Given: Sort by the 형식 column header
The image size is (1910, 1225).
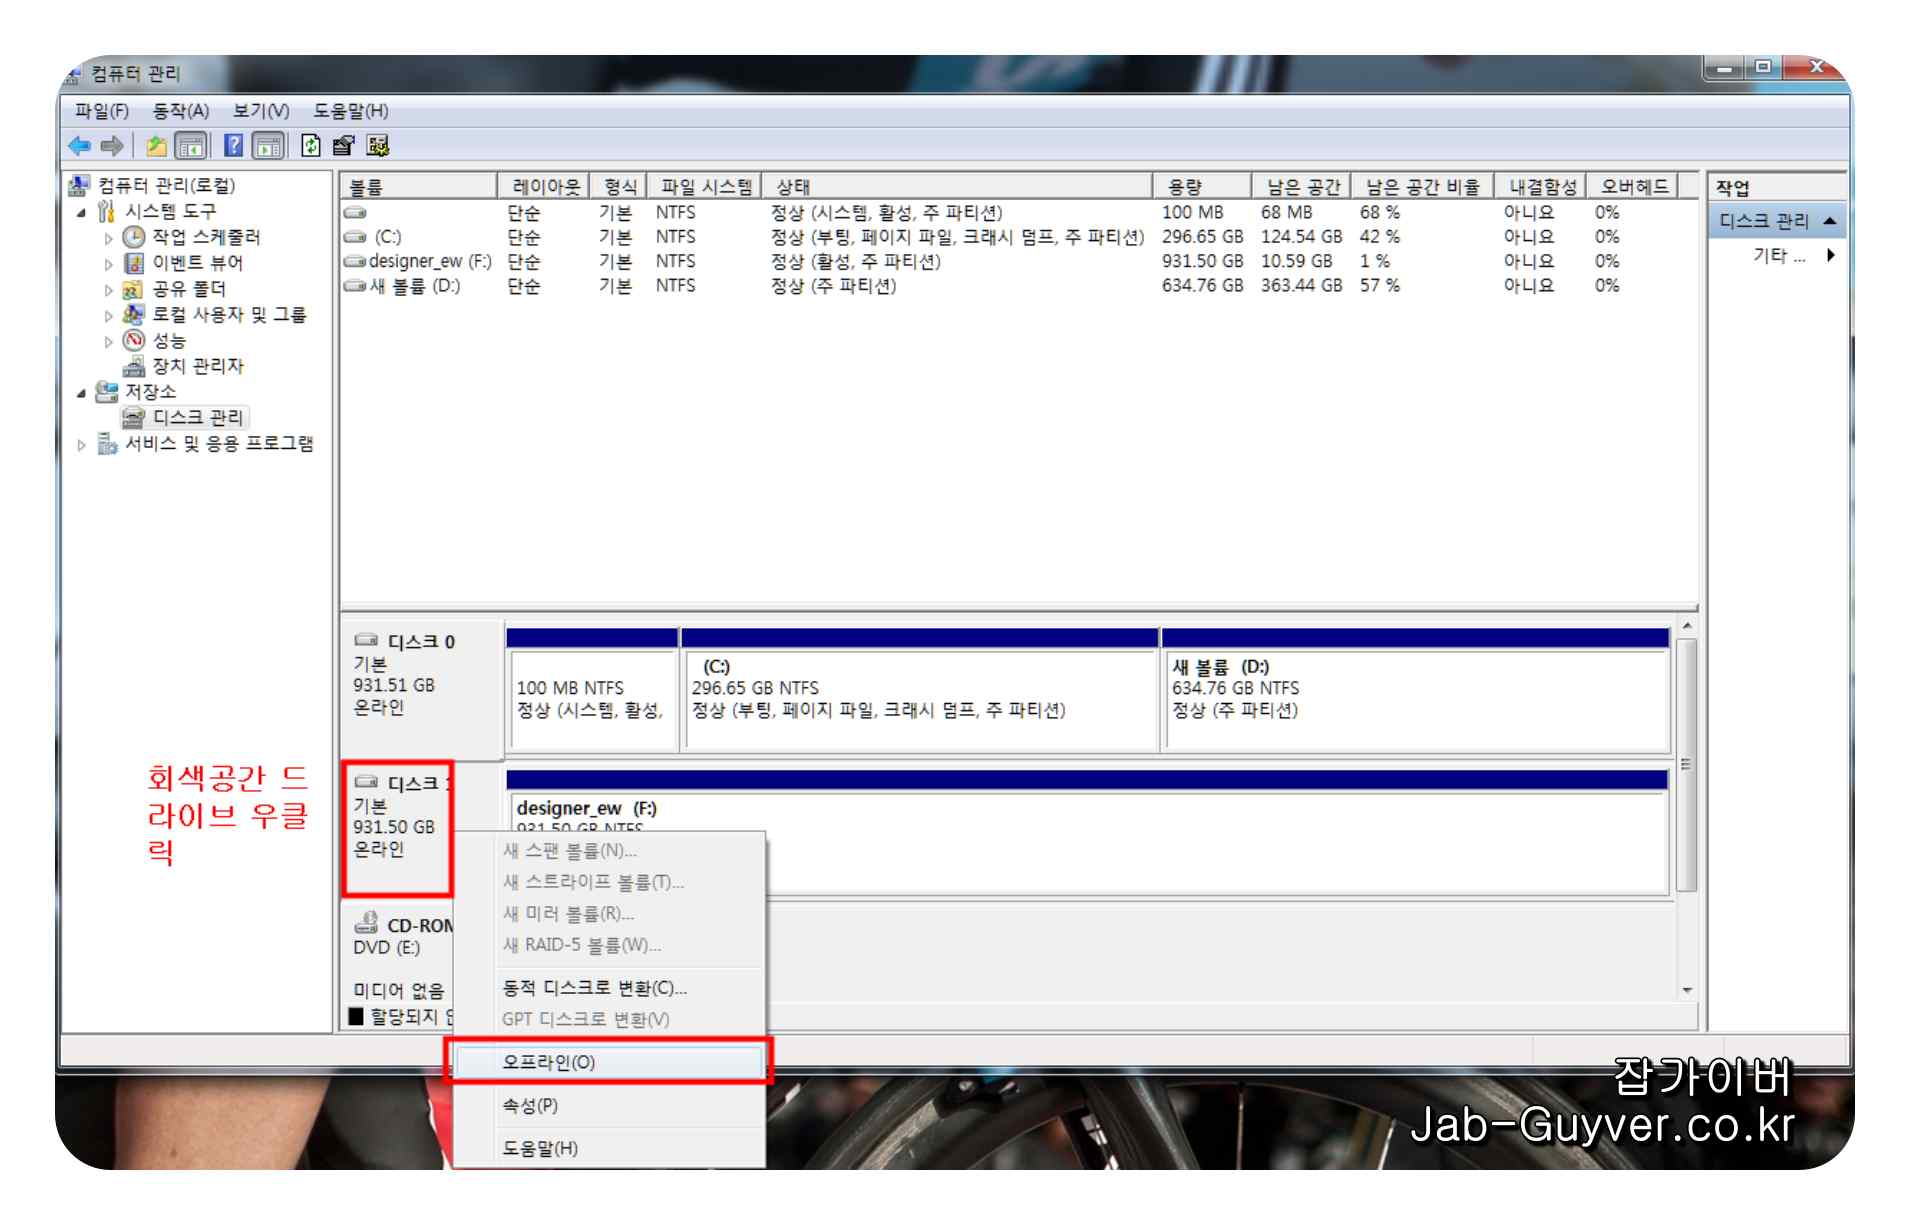Looking at the screenshot, I should point(619,187).
